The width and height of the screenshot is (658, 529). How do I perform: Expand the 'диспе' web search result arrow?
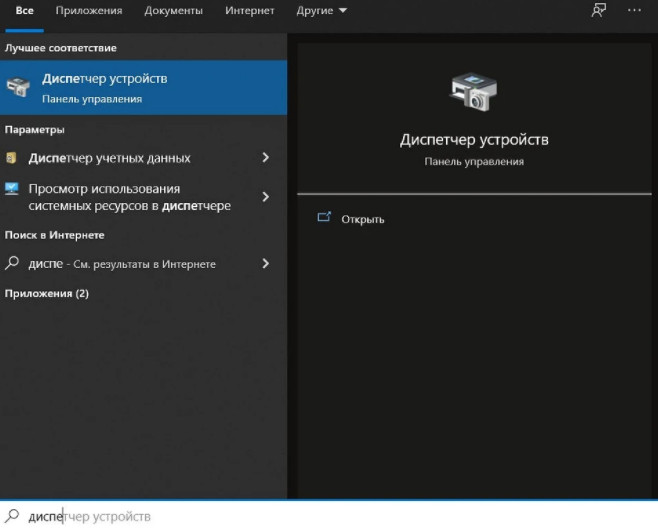[x=265, y=264]
